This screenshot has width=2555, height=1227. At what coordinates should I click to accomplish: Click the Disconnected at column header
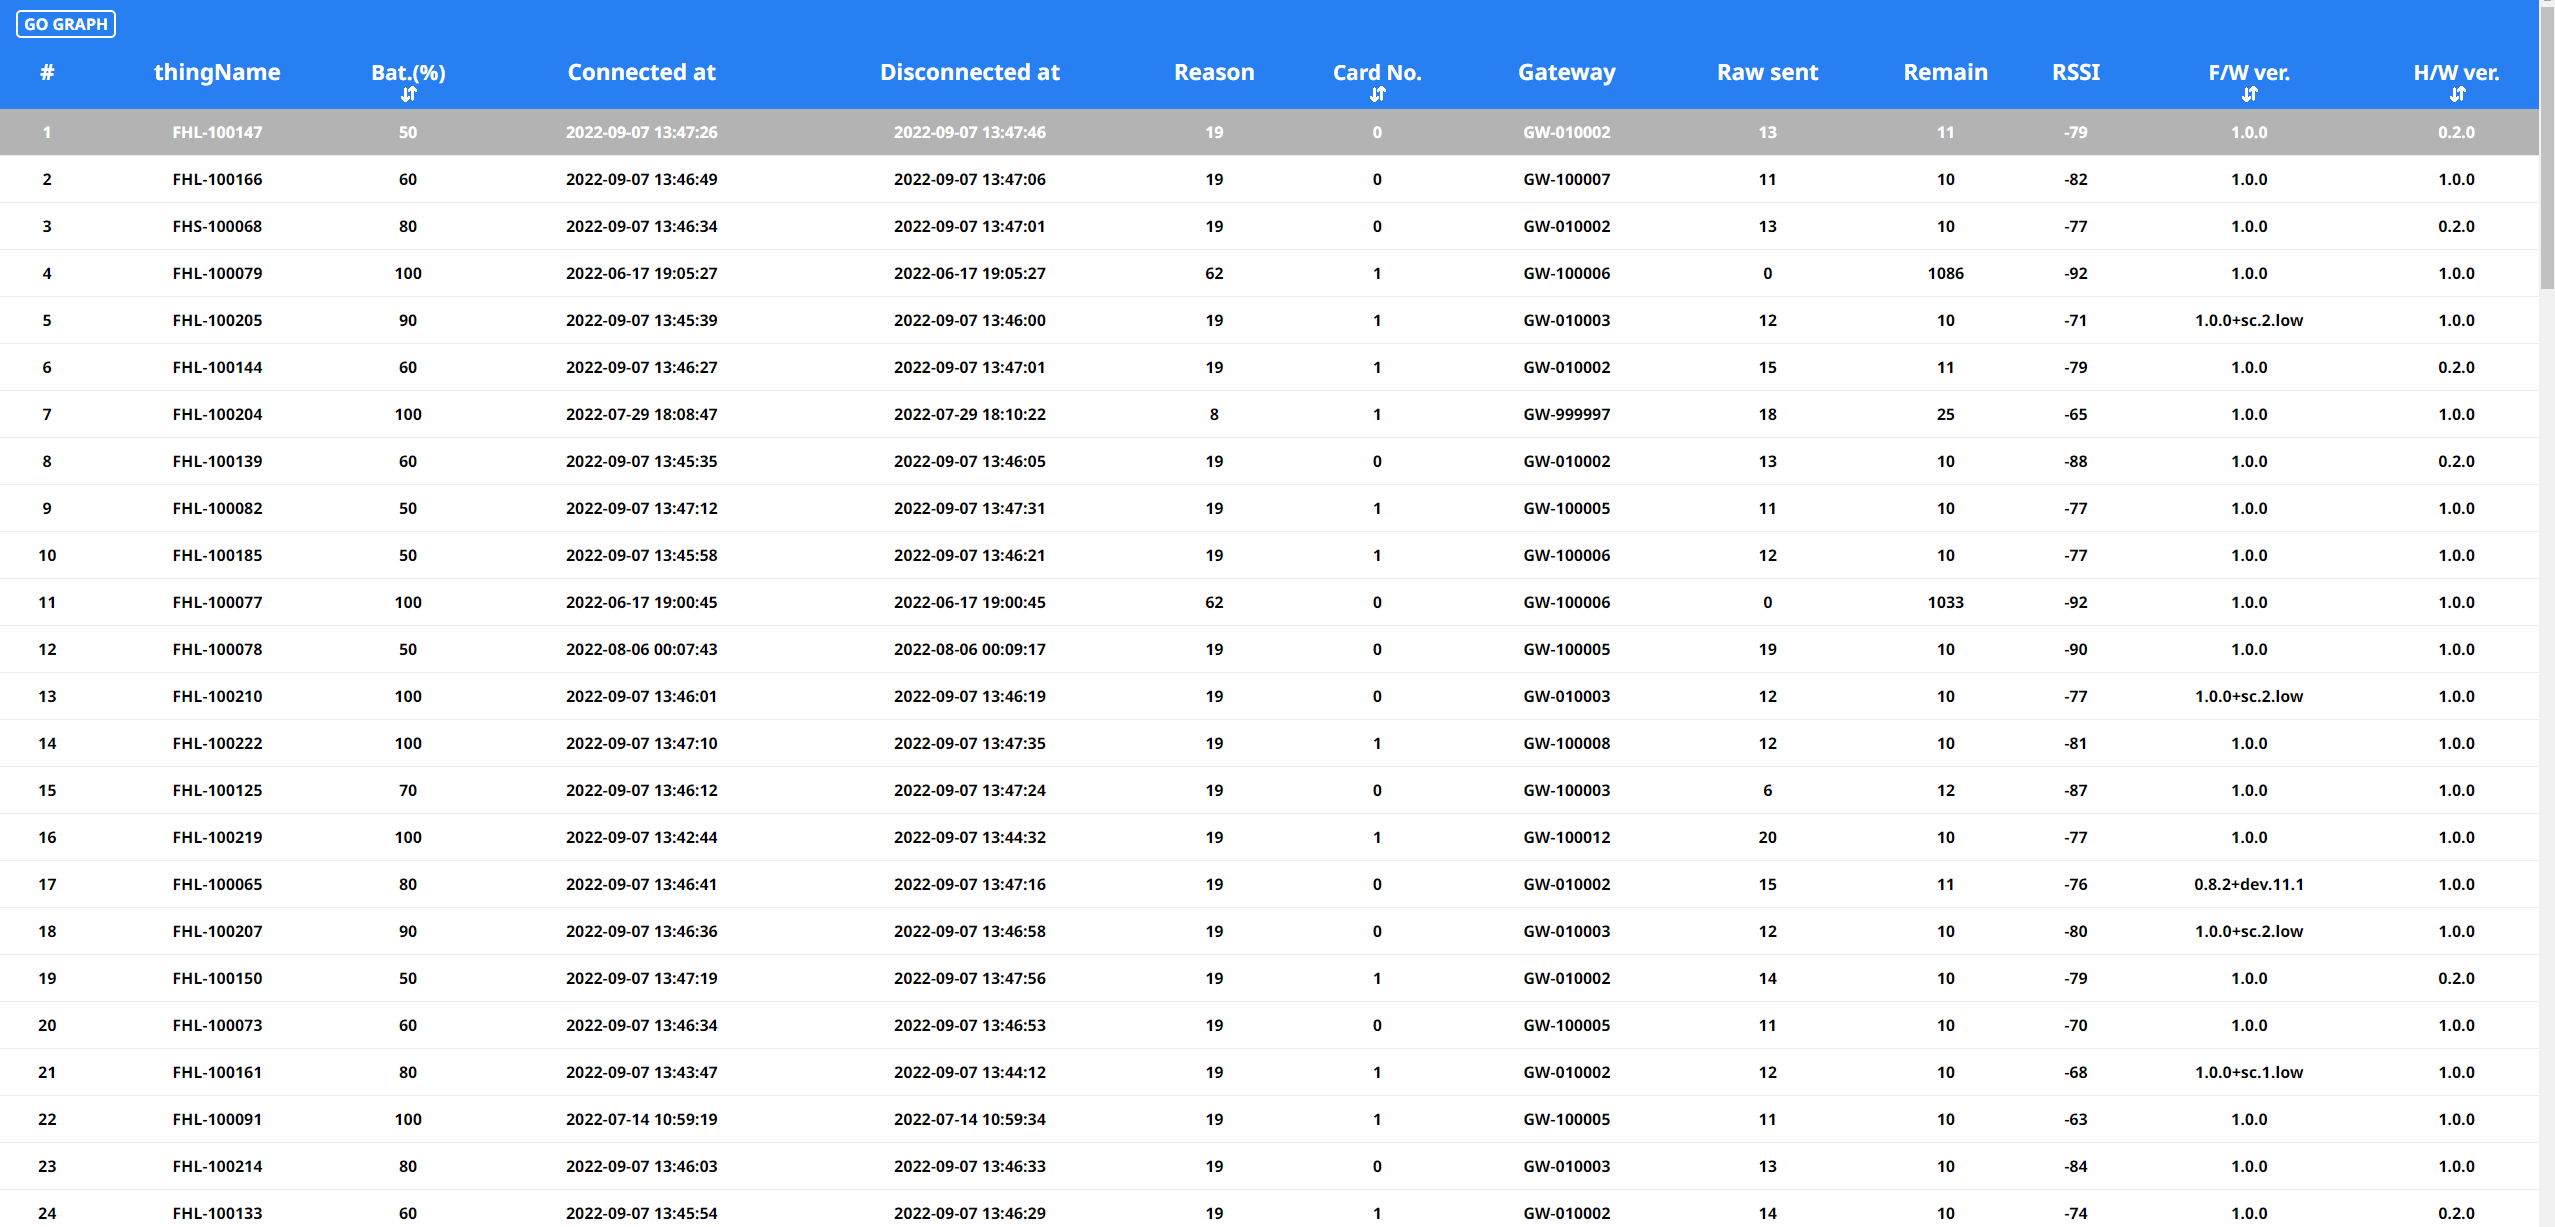click(969, 72)
